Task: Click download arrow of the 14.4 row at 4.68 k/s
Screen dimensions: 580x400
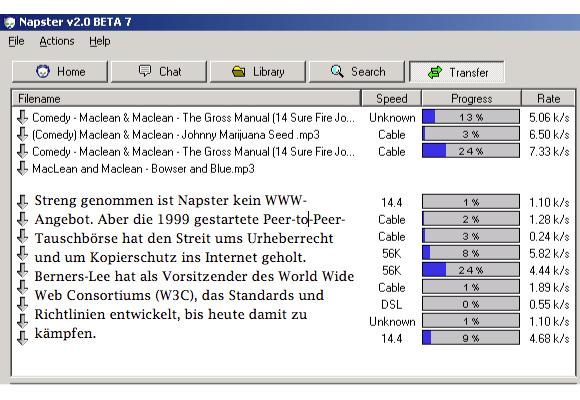Action: (22, 338)
